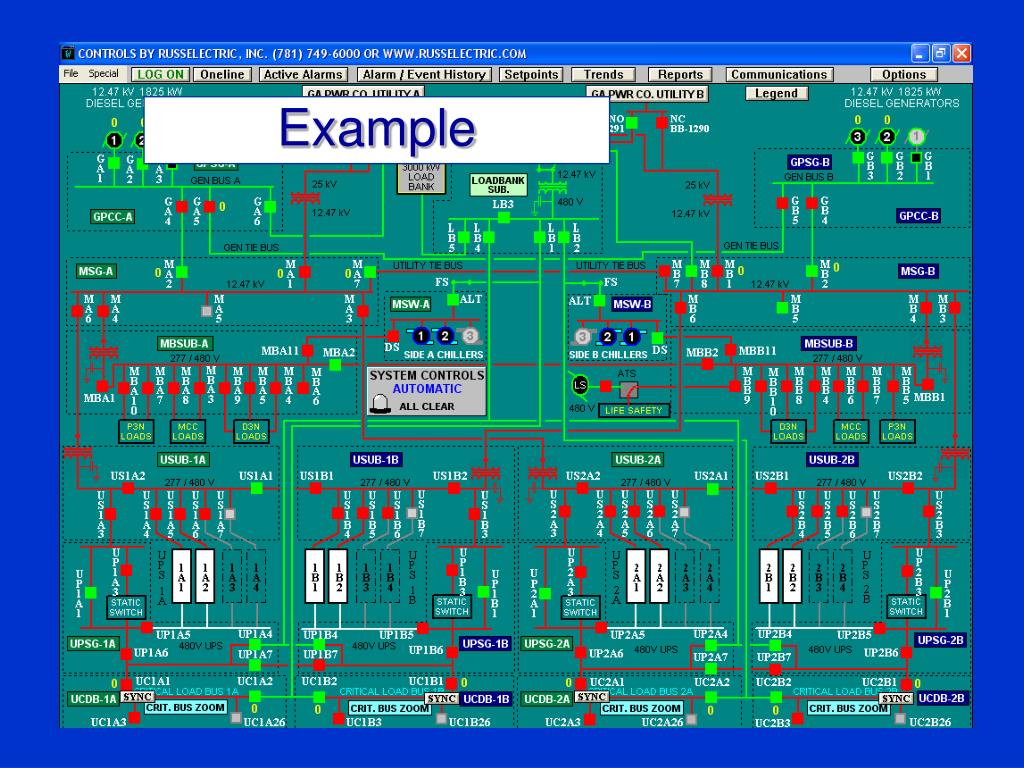1024x768 pixels.
Task: Open MSW-A chiller switch label
Action: coord(411,304)
